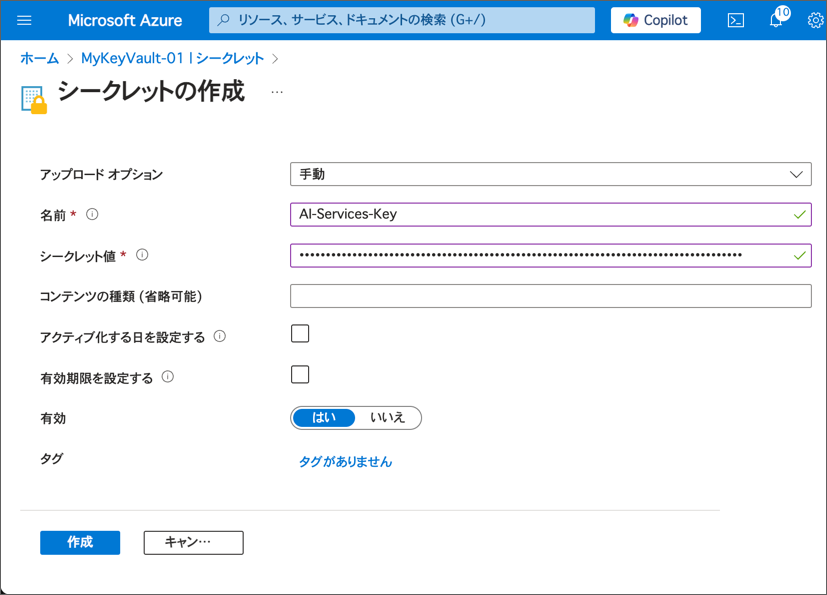Click the Copilot button
This screenshot has height=595, width=827.
pyautogui.click(x=656, y=20)
